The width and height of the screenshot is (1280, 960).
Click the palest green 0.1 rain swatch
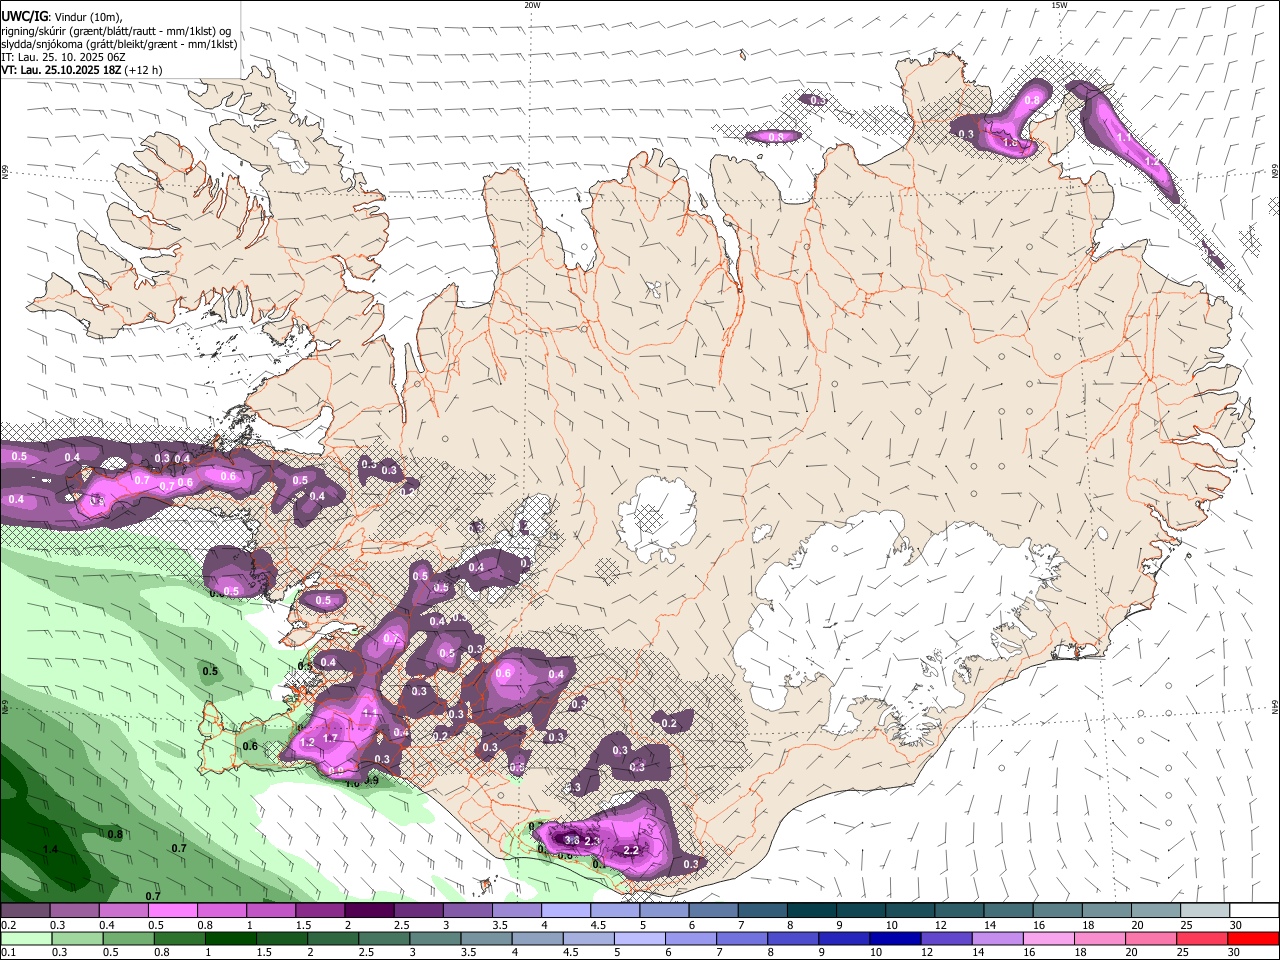coord(25,939)
